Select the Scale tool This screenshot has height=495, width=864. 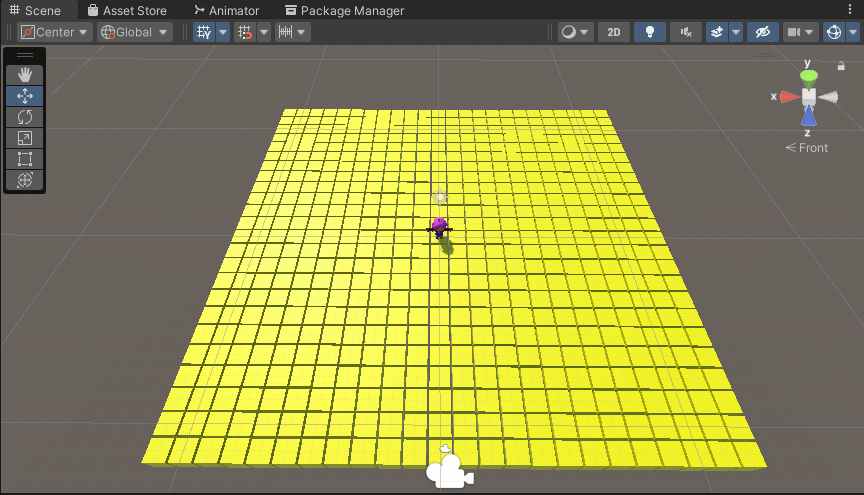(25, 138)
